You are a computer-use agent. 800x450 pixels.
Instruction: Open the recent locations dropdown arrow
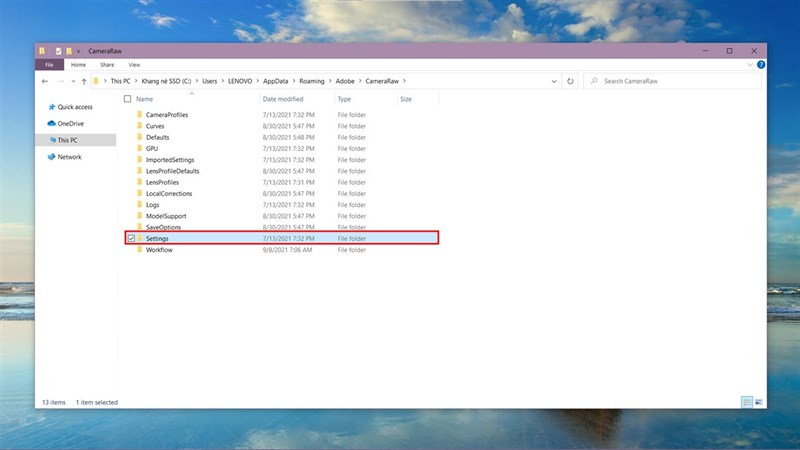click(x=73, y=81)
